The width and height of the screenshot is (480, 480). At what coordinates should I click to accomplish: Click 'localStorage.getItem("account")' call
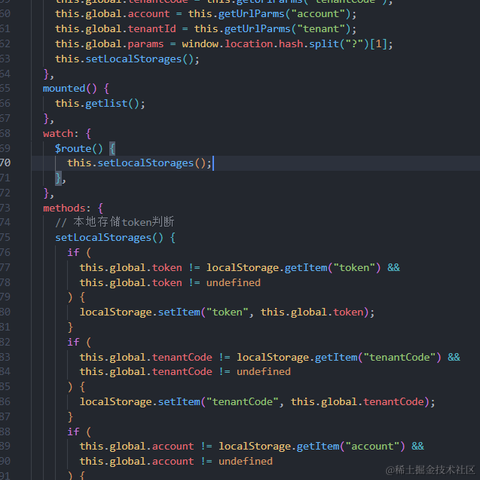click(312, 446)
